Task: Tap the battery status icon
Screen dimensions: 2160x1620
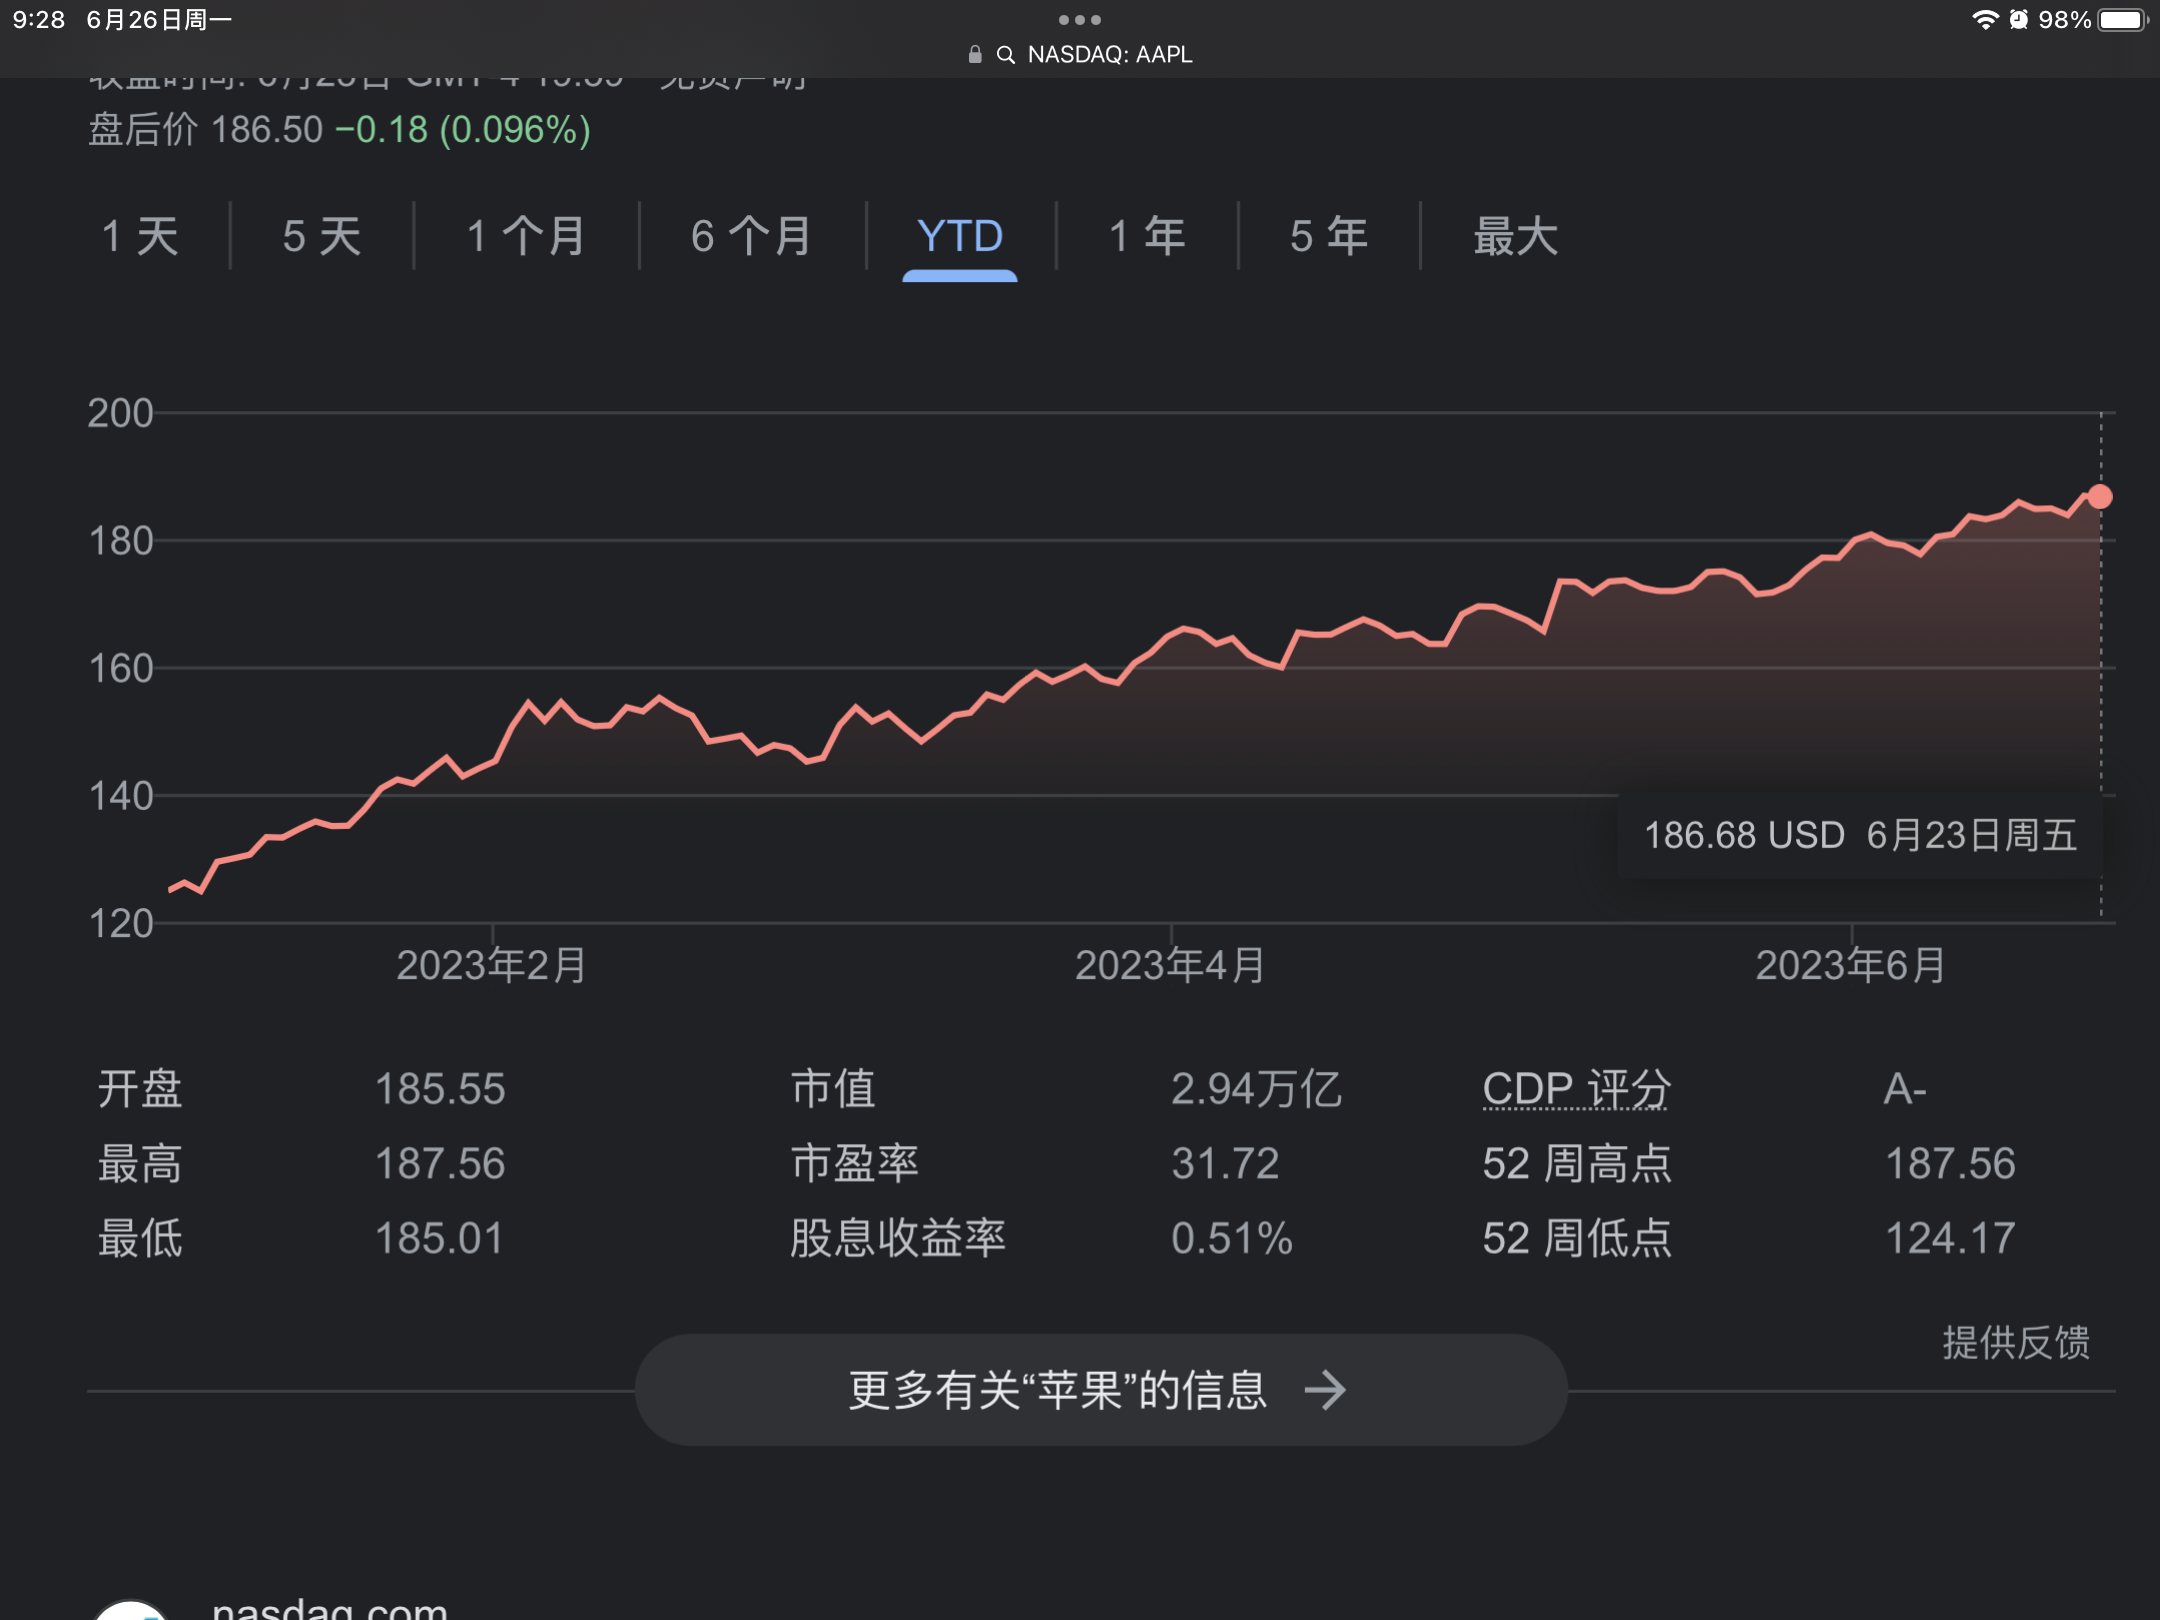Action: point(2122,20)
